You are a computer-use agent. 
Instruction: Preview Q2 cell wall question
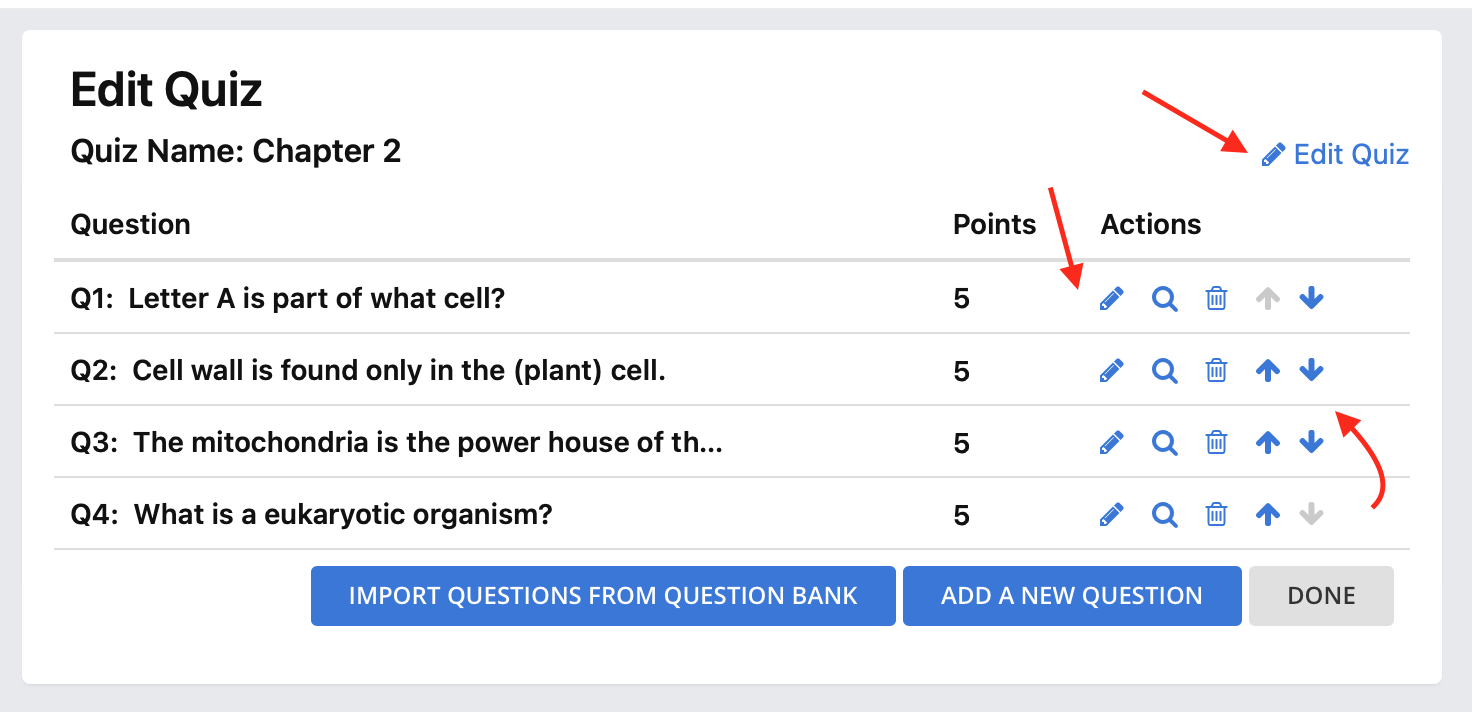pos(1164,370)
